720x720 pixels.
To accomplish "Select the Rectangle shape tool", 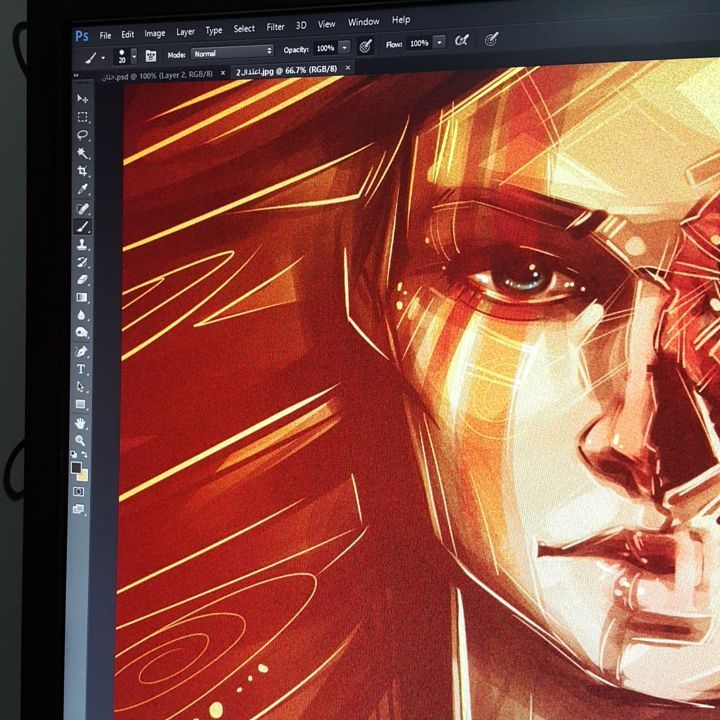I will (x=80, y=405).
